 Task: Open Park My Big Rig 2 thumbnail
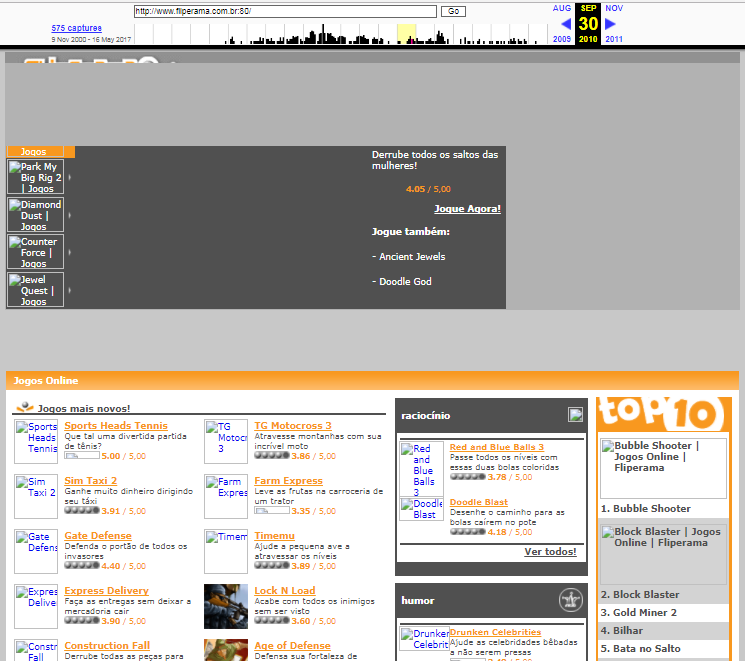35,177
